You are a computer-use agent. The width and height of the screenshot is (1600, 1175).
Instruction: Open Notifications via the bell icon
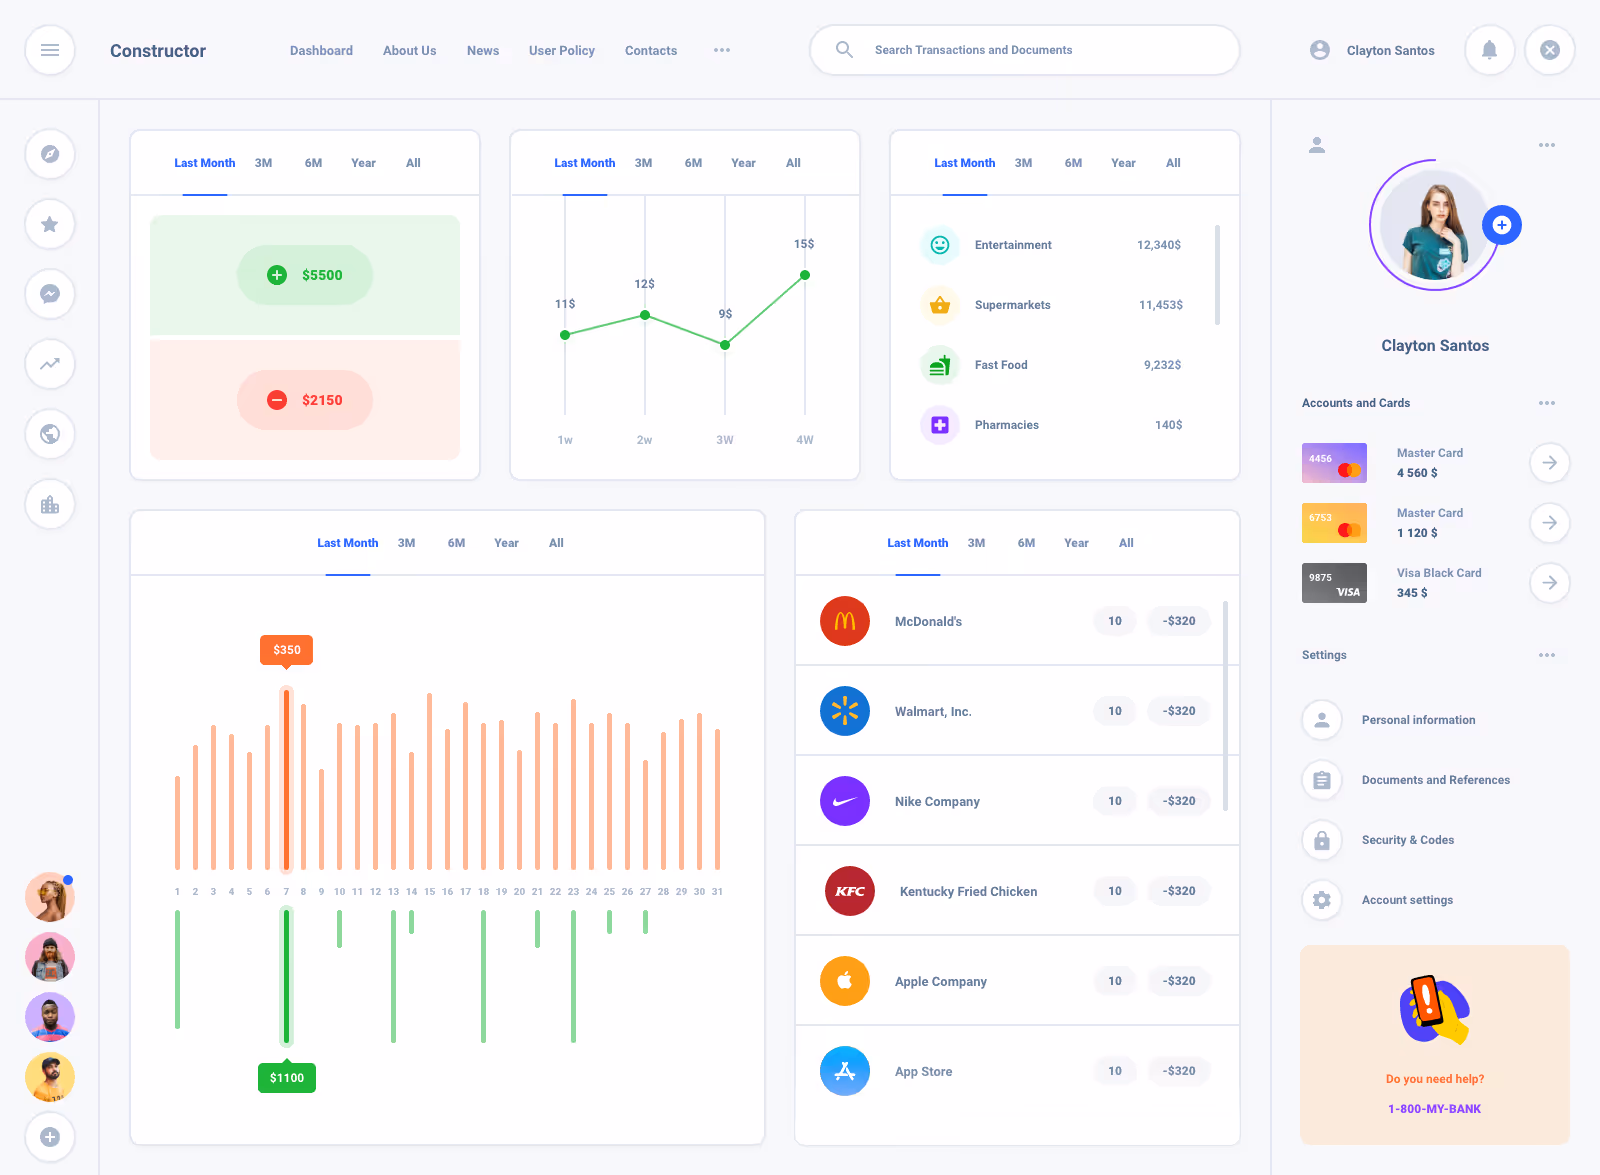pyautogui.click(x=1489, y=50)
